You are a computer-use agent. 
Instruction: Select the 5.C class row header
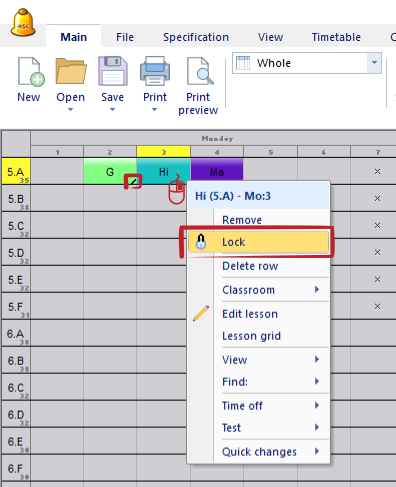coord(16,226)
